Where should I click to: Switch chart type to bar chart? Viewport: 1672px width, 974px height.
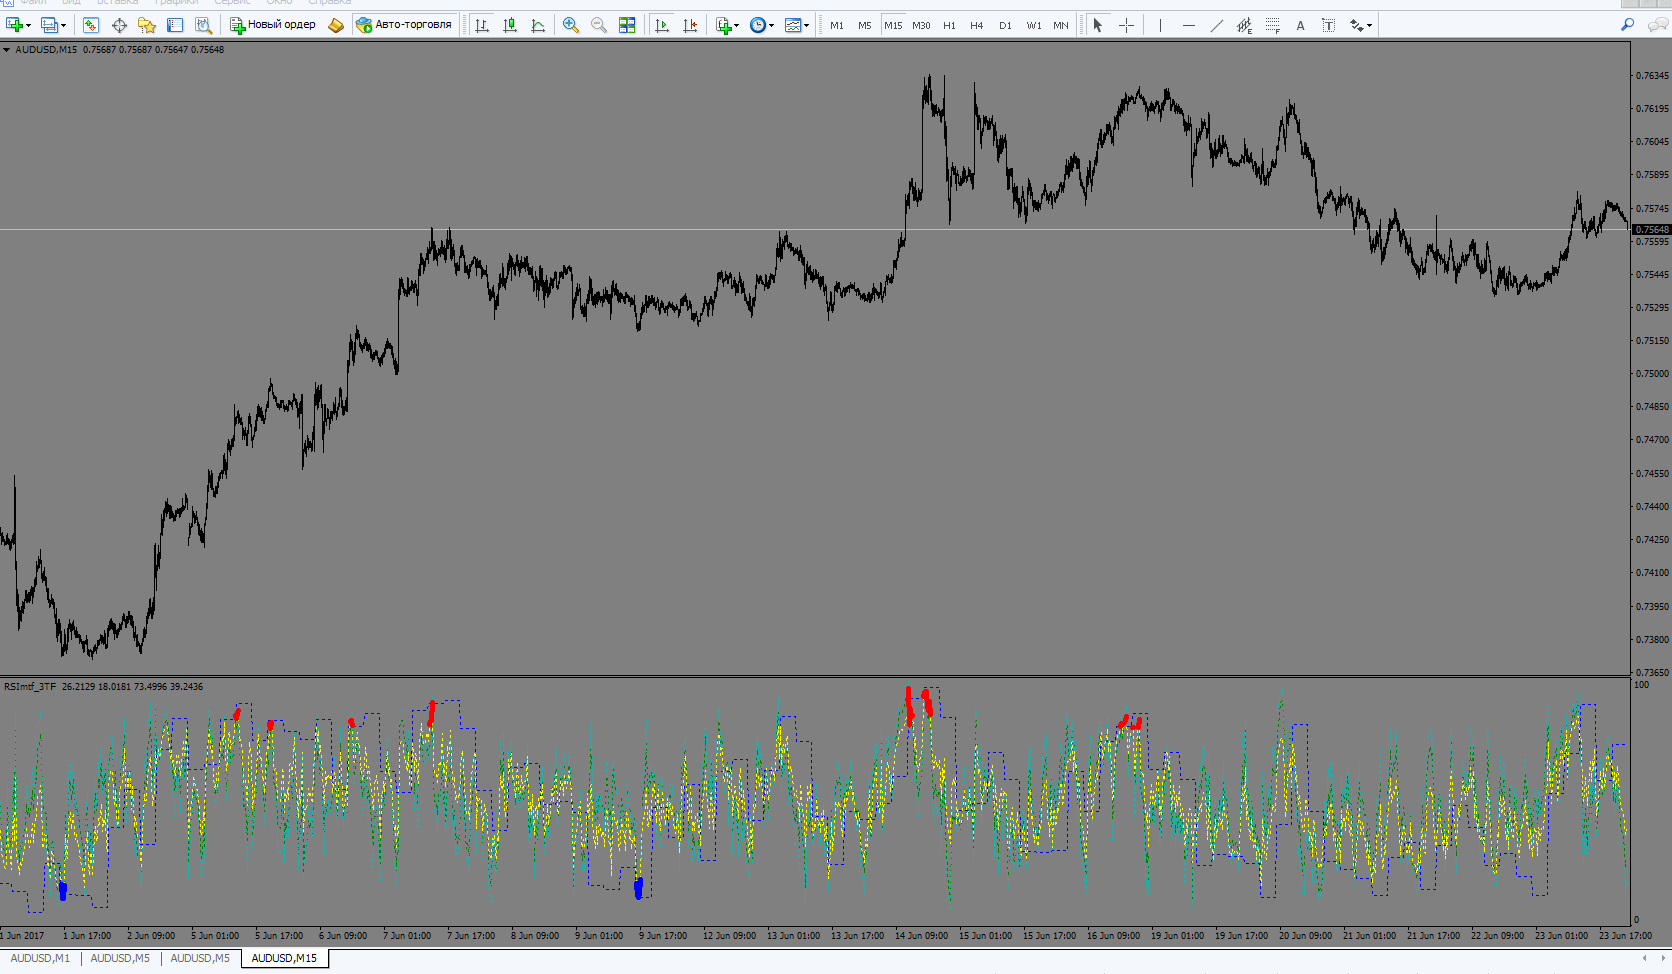click(x=482, y=25)
